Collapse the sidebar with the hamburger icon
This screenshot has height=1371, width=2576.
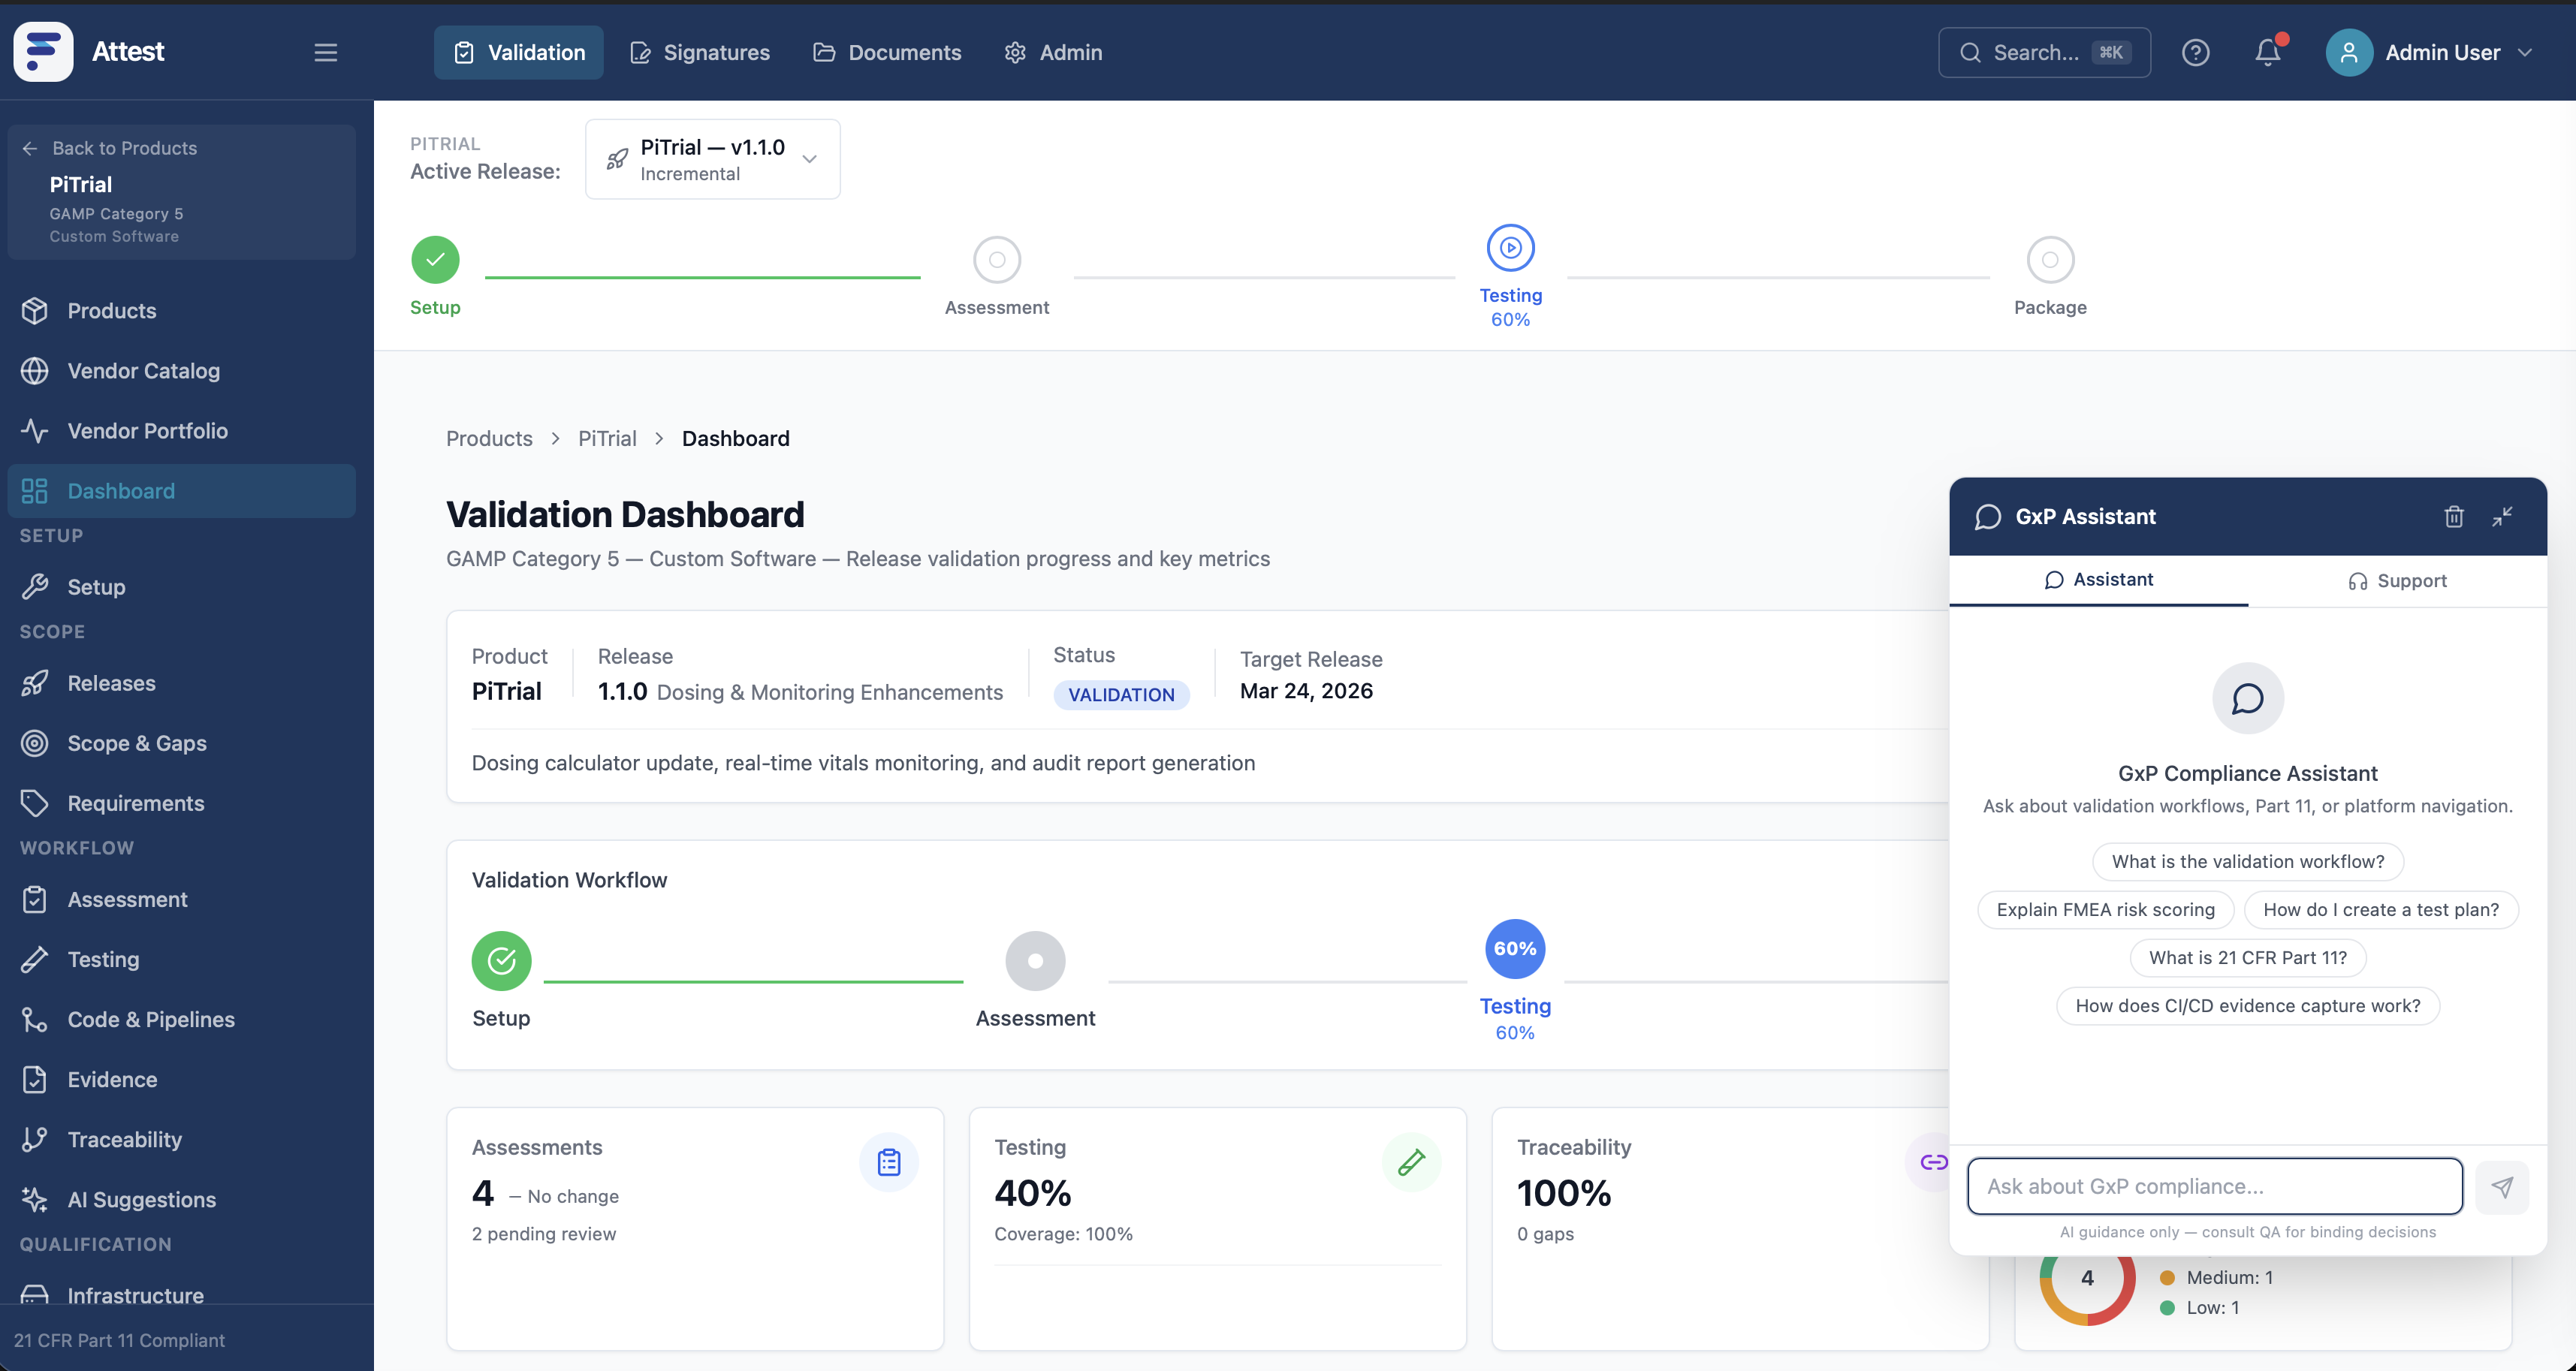coord(326,52)
